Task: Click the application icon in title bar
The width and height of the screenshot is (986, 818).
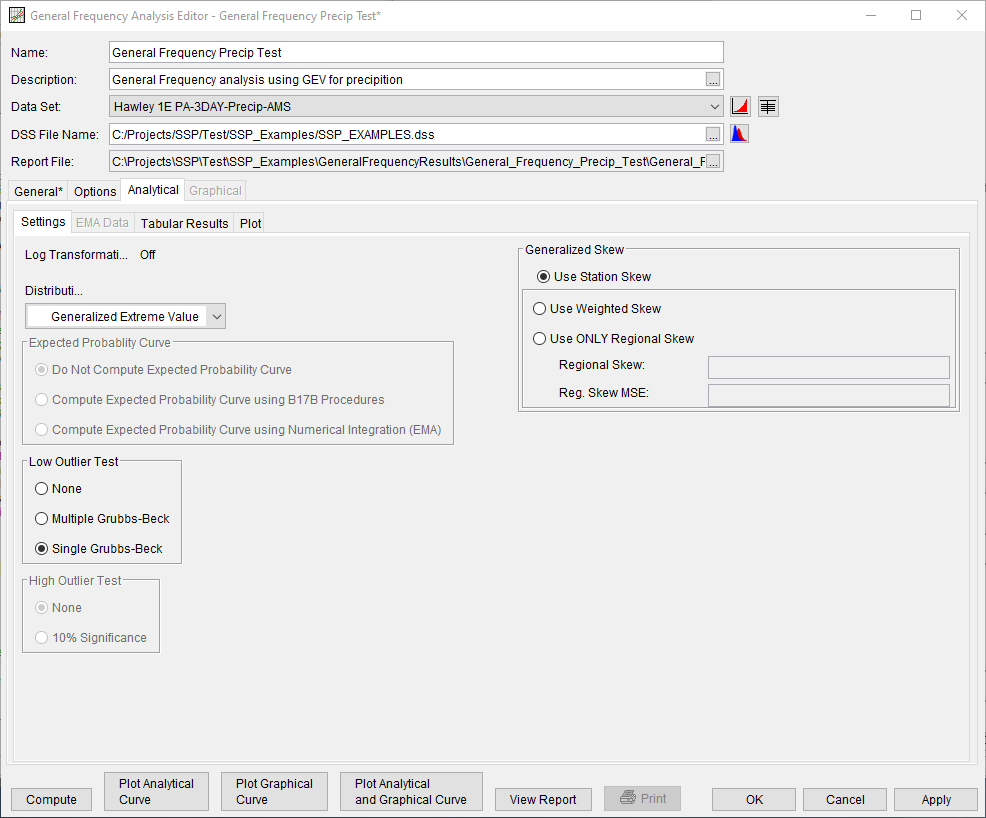Action: pyautogui.click(x=16, y=16)
